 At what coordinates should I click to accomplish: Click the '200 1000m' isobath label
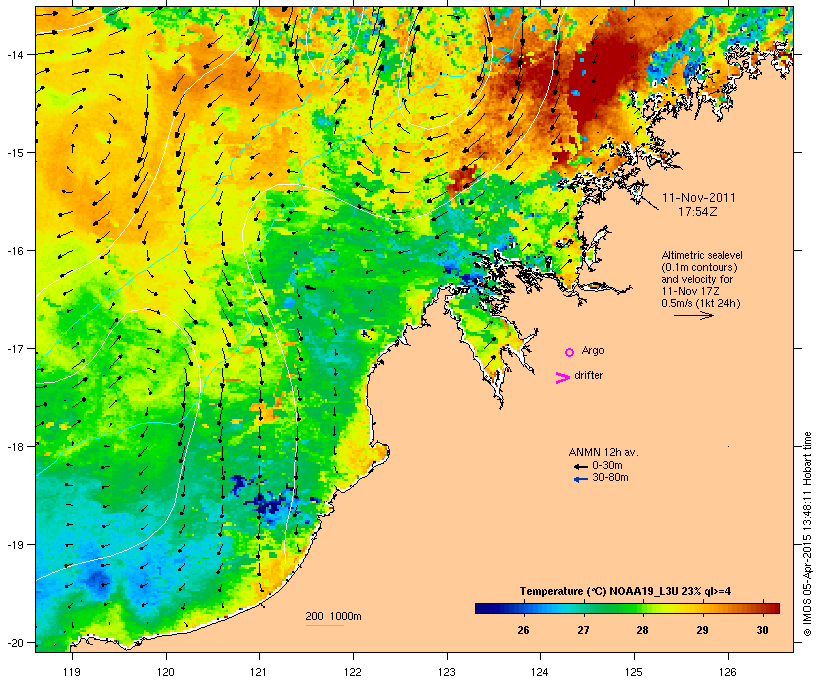(333, 616)
